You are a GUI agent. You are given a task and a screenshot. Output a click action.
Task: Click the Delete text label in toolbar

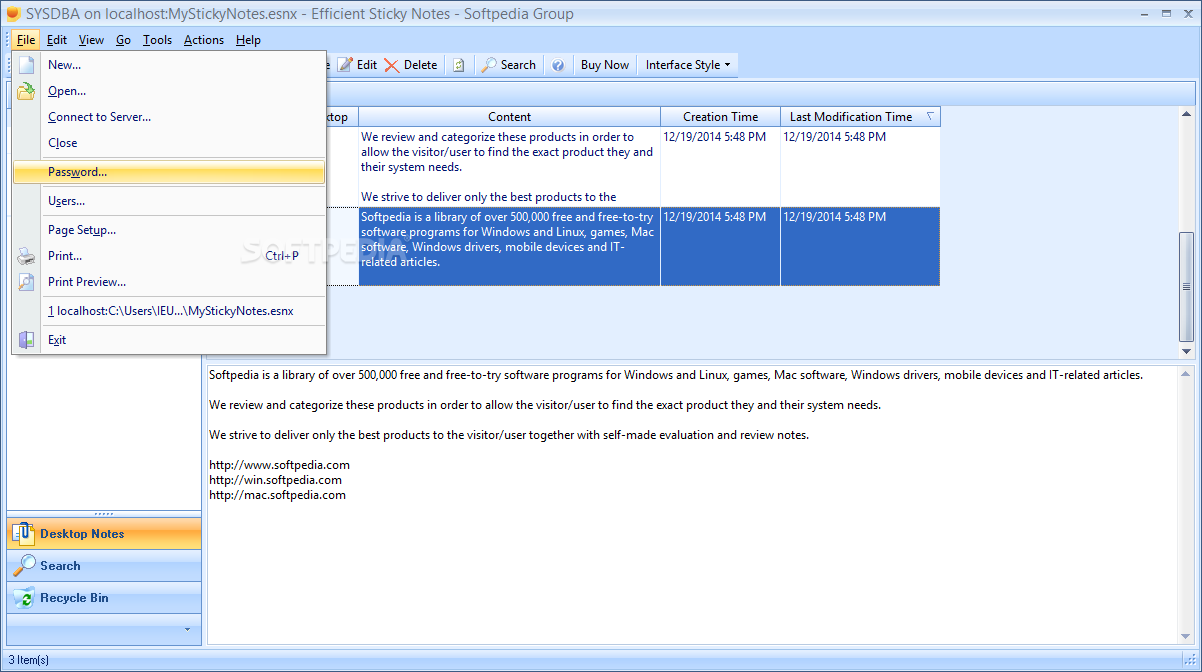click(420, 65)
